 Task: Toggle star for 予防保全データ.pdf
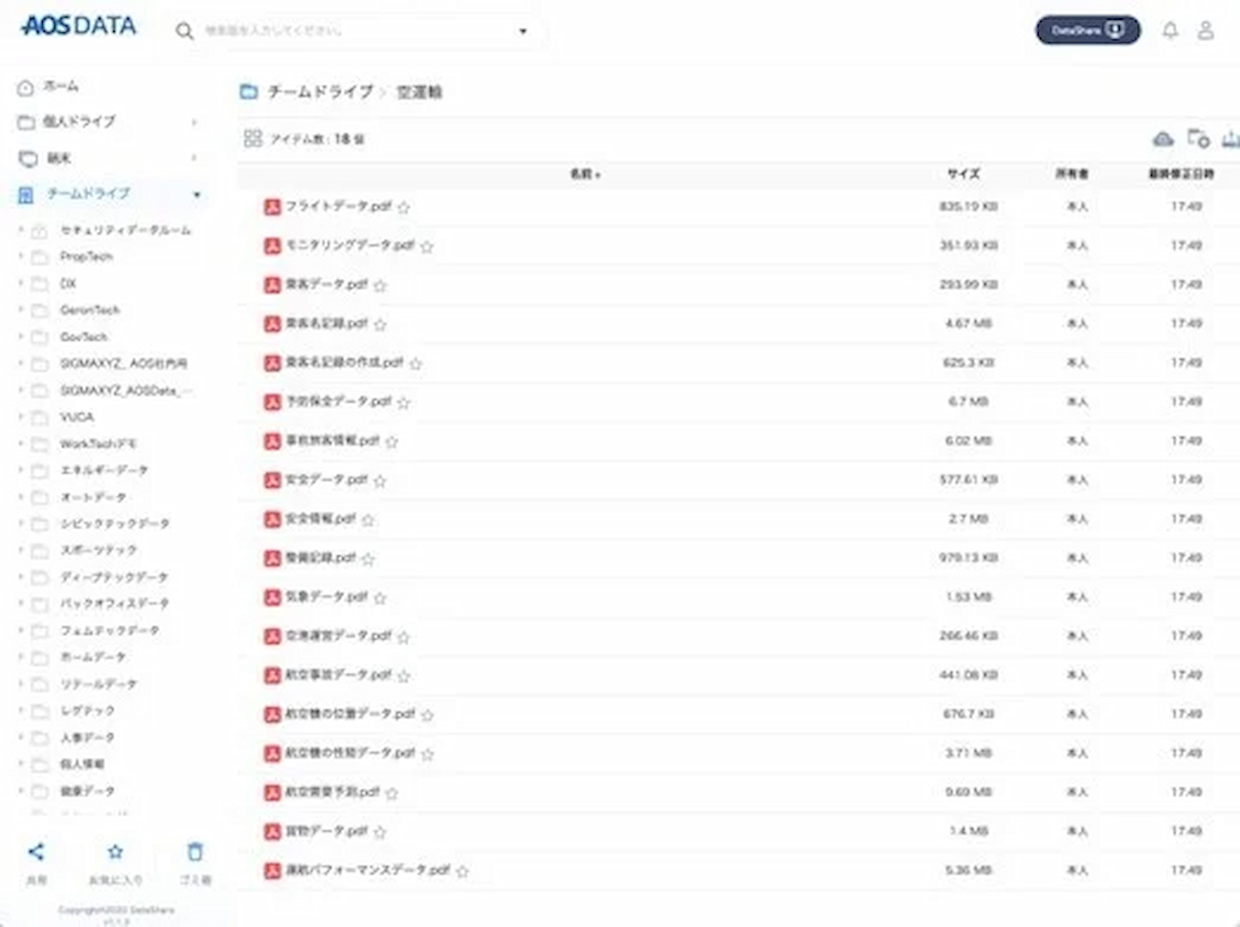[x=404, y=402]
